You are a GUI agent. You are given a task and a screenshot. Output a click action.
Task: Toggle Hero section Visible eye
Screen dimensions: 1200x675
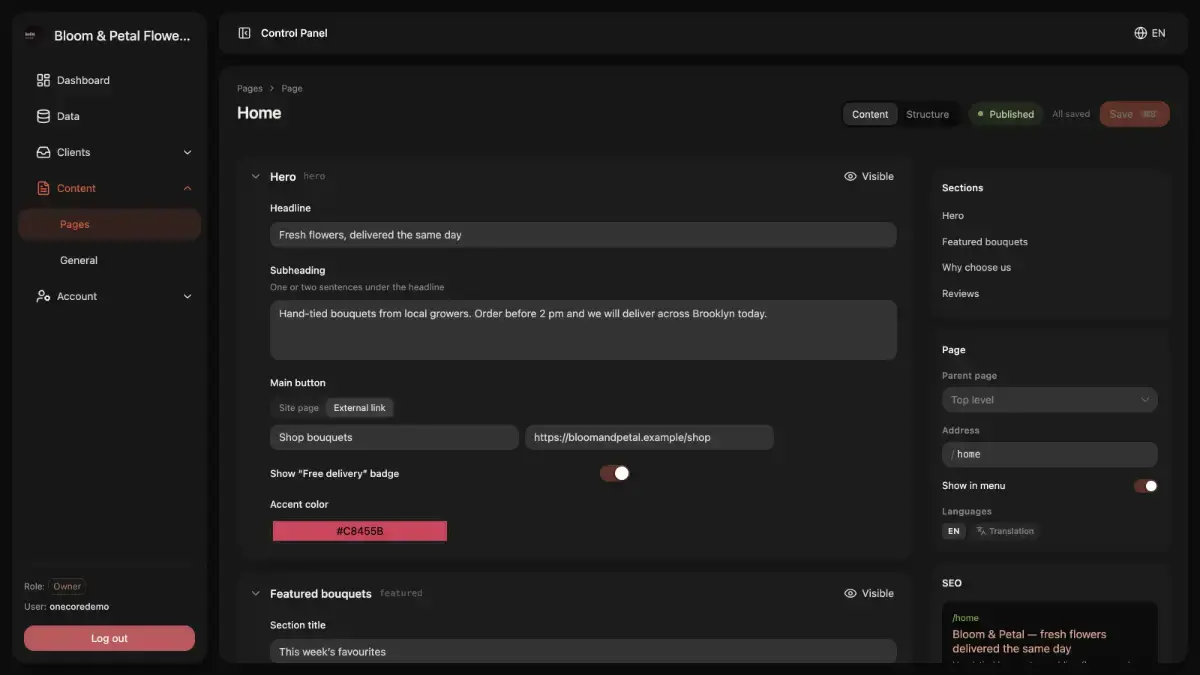click(x=850, y=176)
